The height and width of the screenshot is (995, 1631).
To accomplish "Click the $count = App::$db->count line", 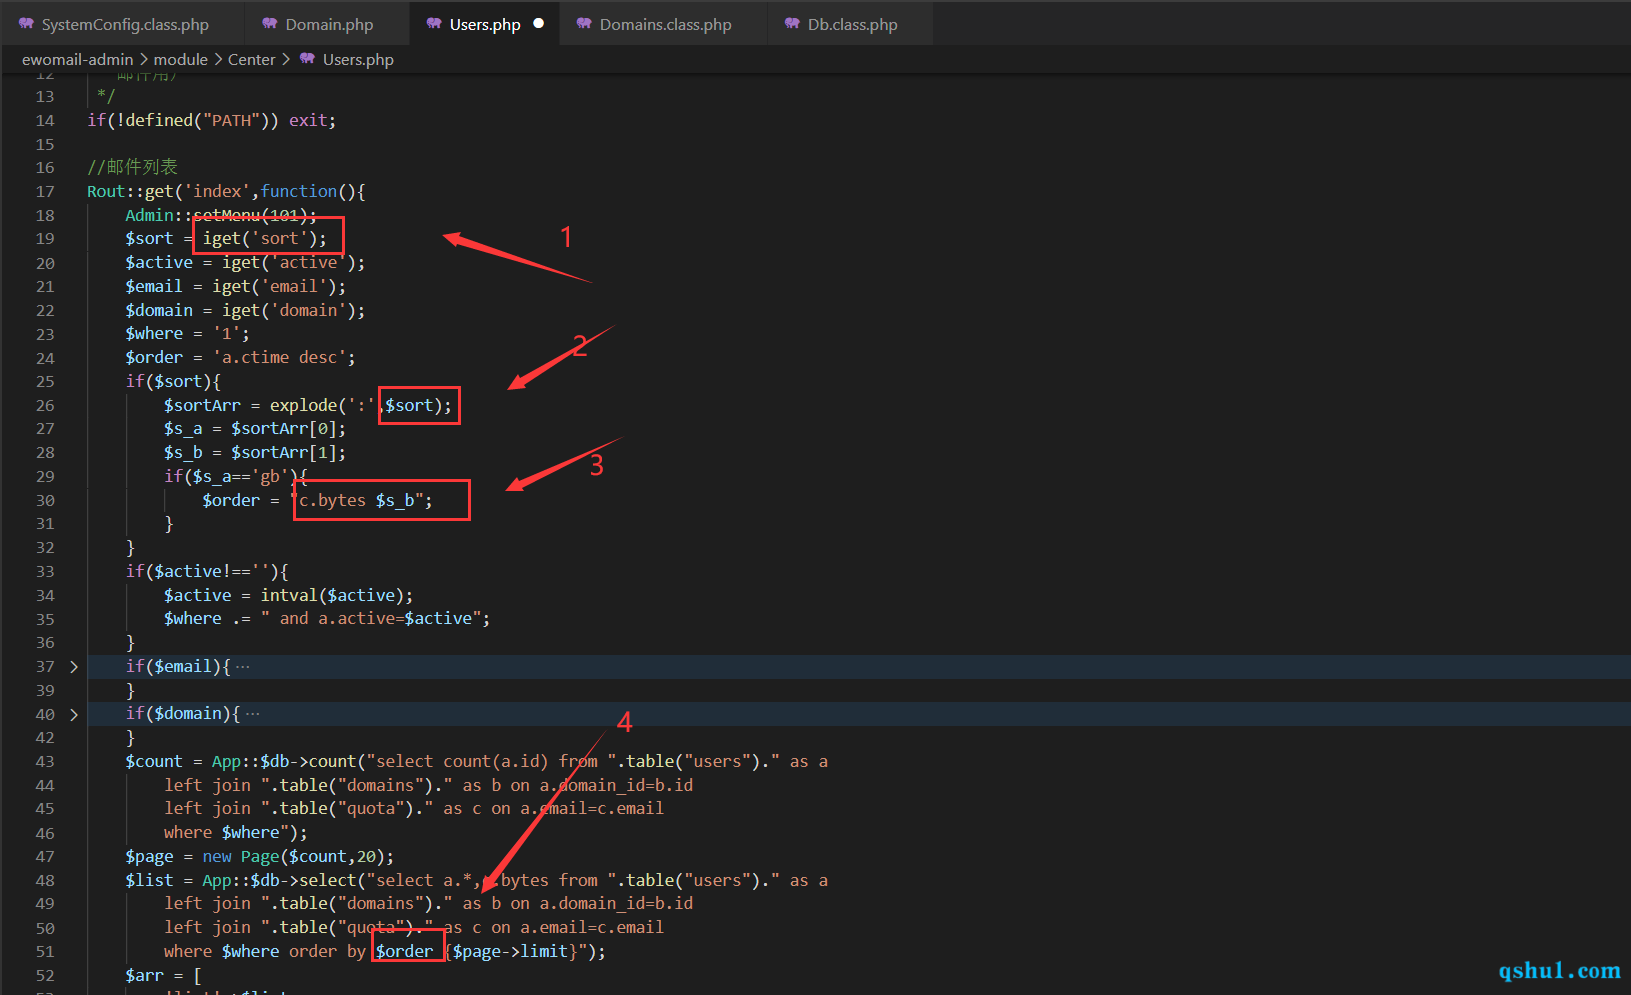I will pyautogui.click(x=476, y=762).
